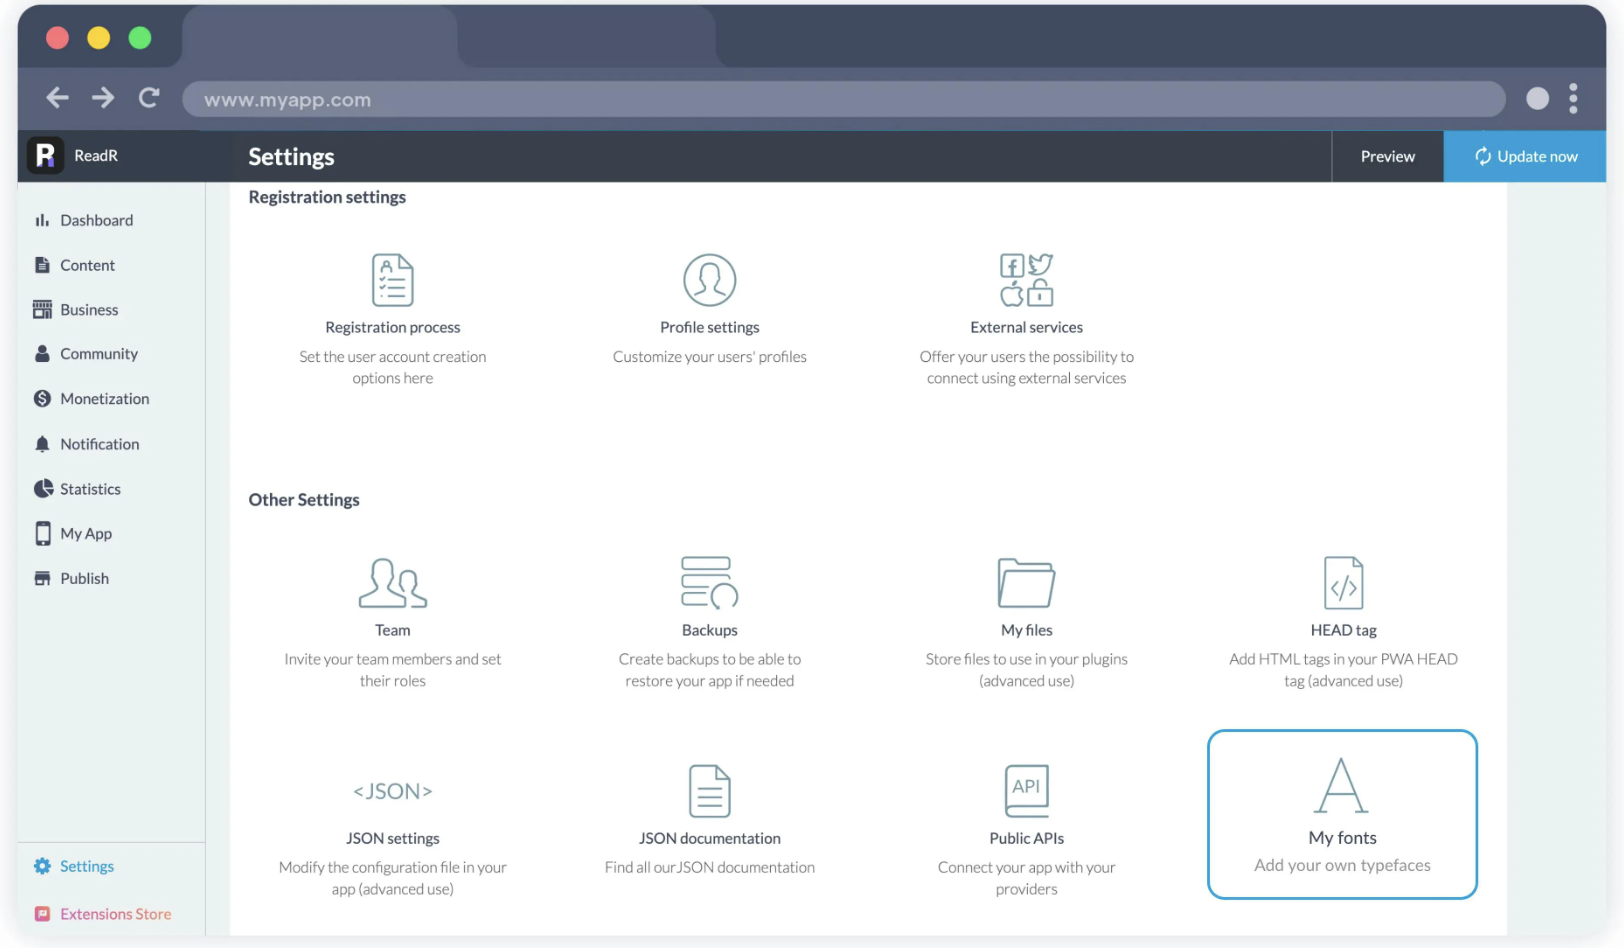Select Publish from the sidebar
1624x948 pixels.
coord(84,579)
